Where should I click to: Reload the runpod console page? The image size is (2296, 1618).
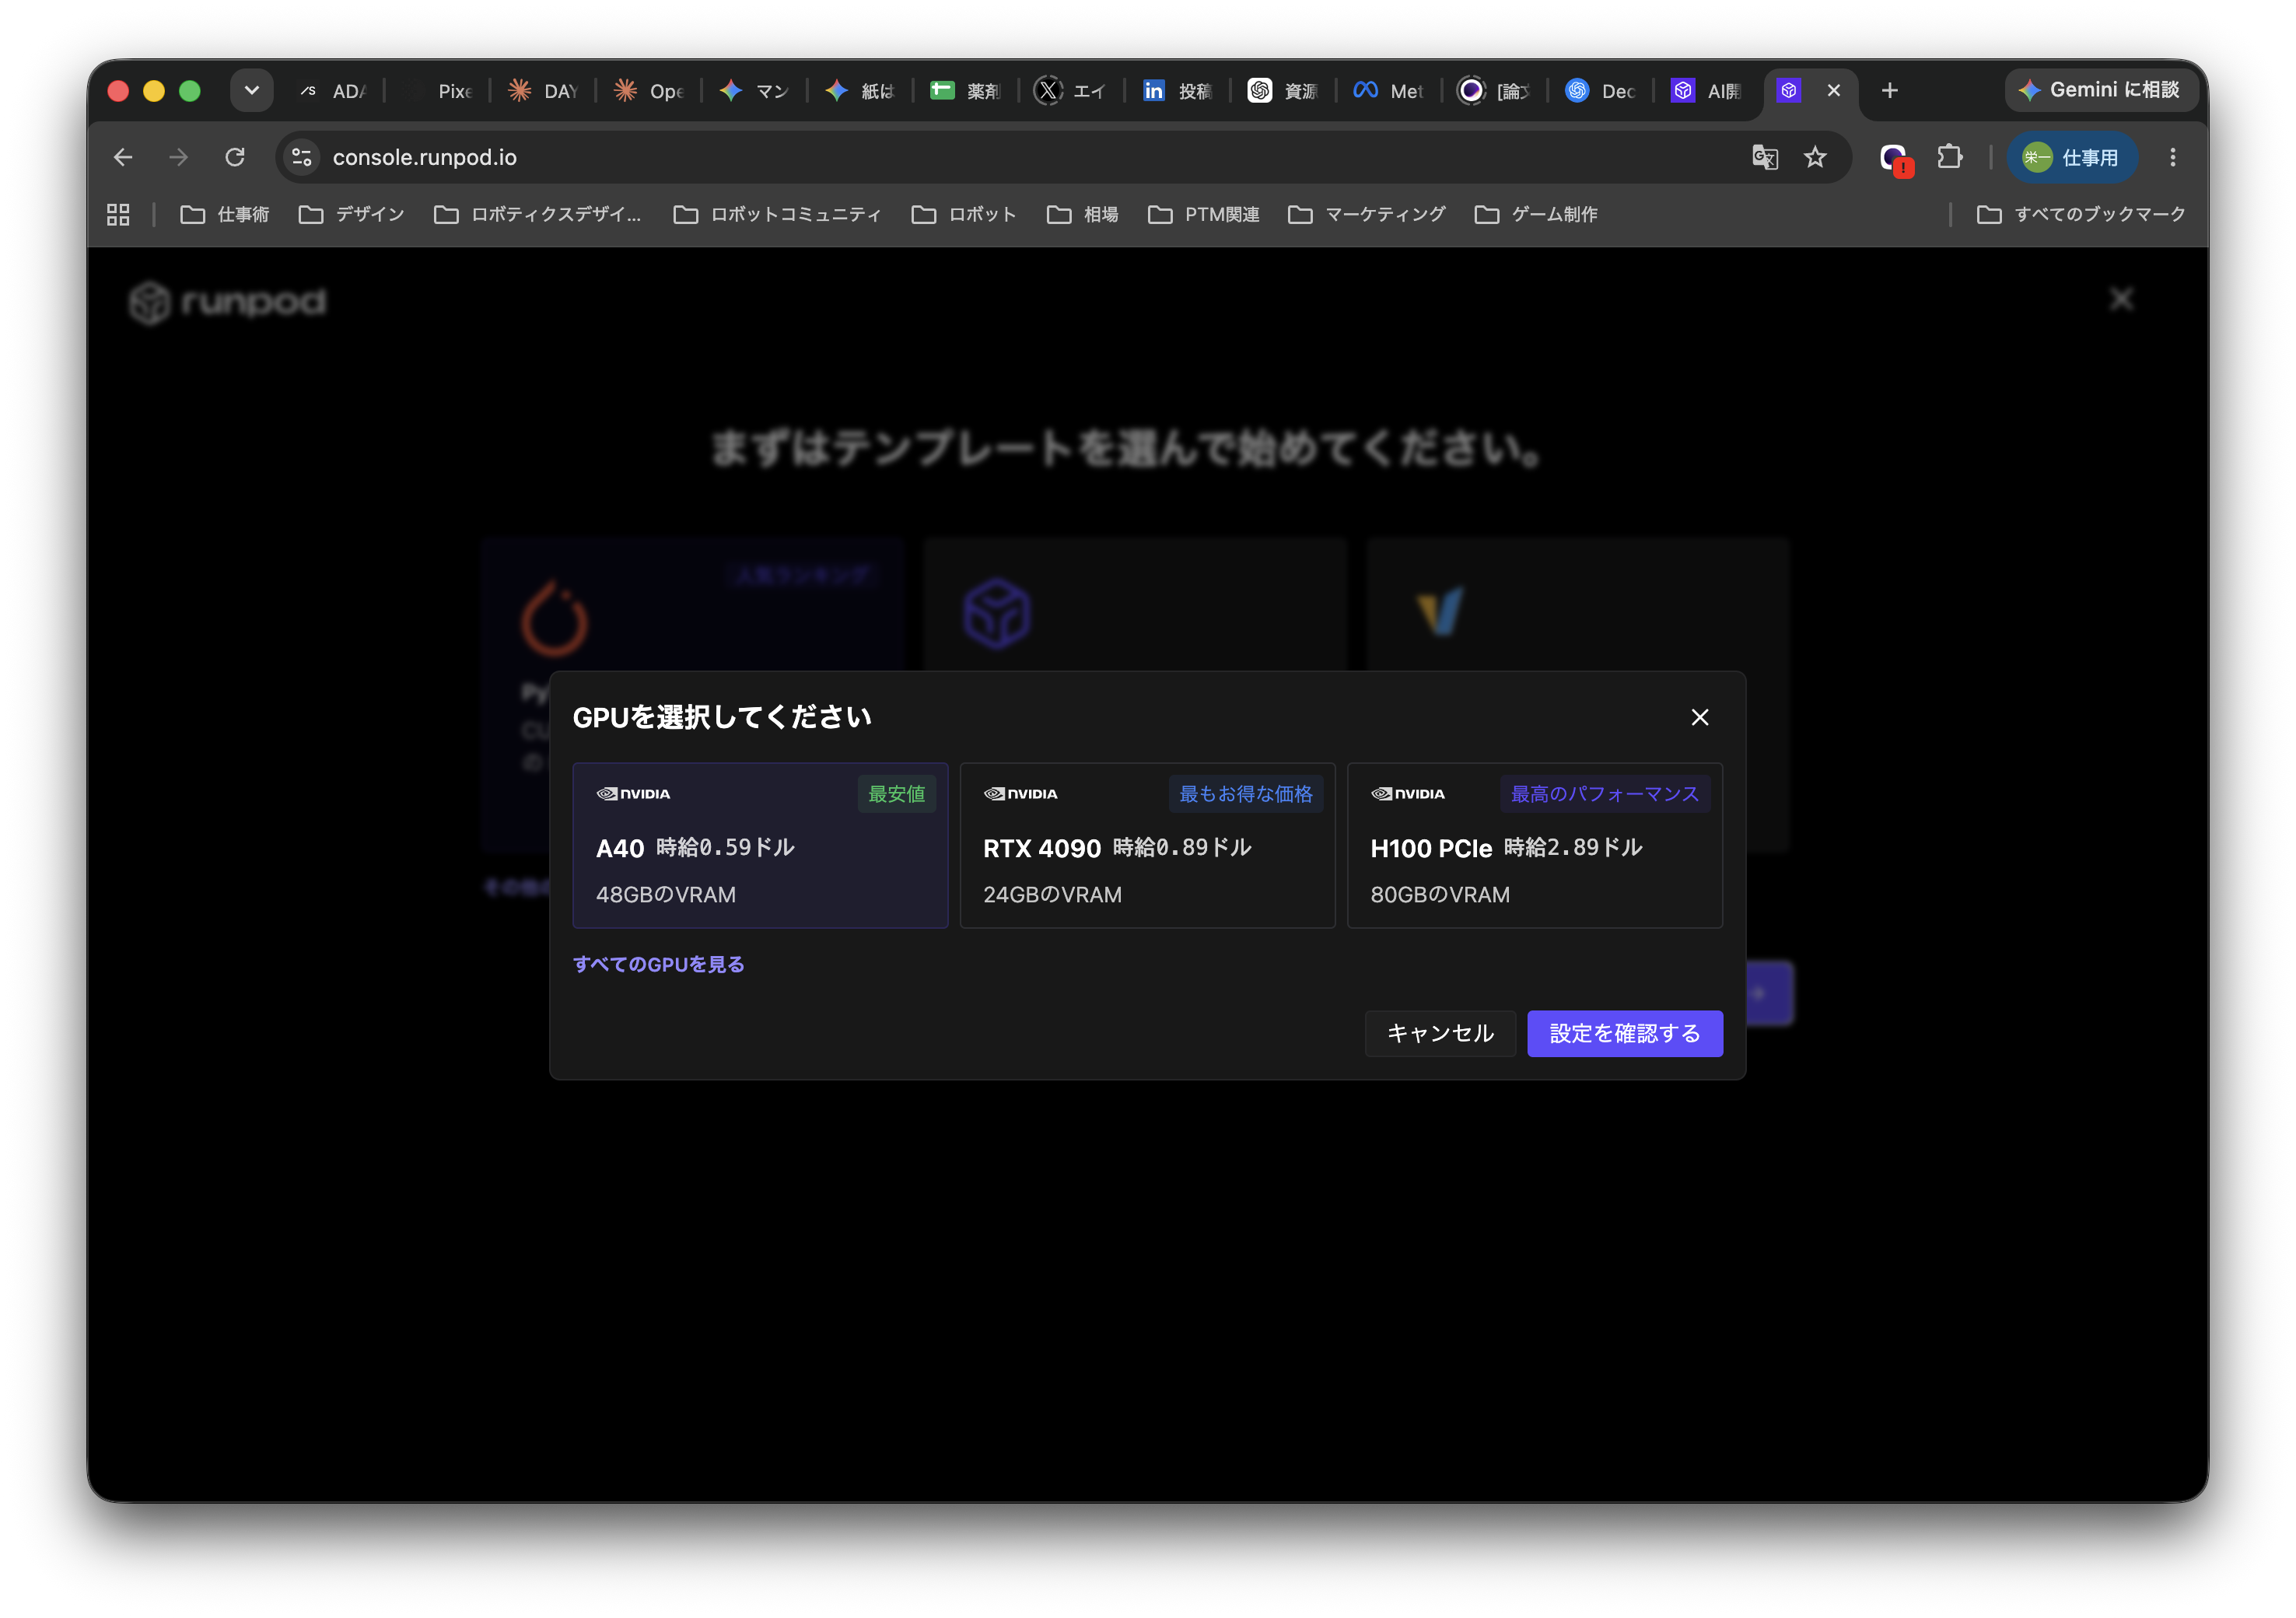235,157
